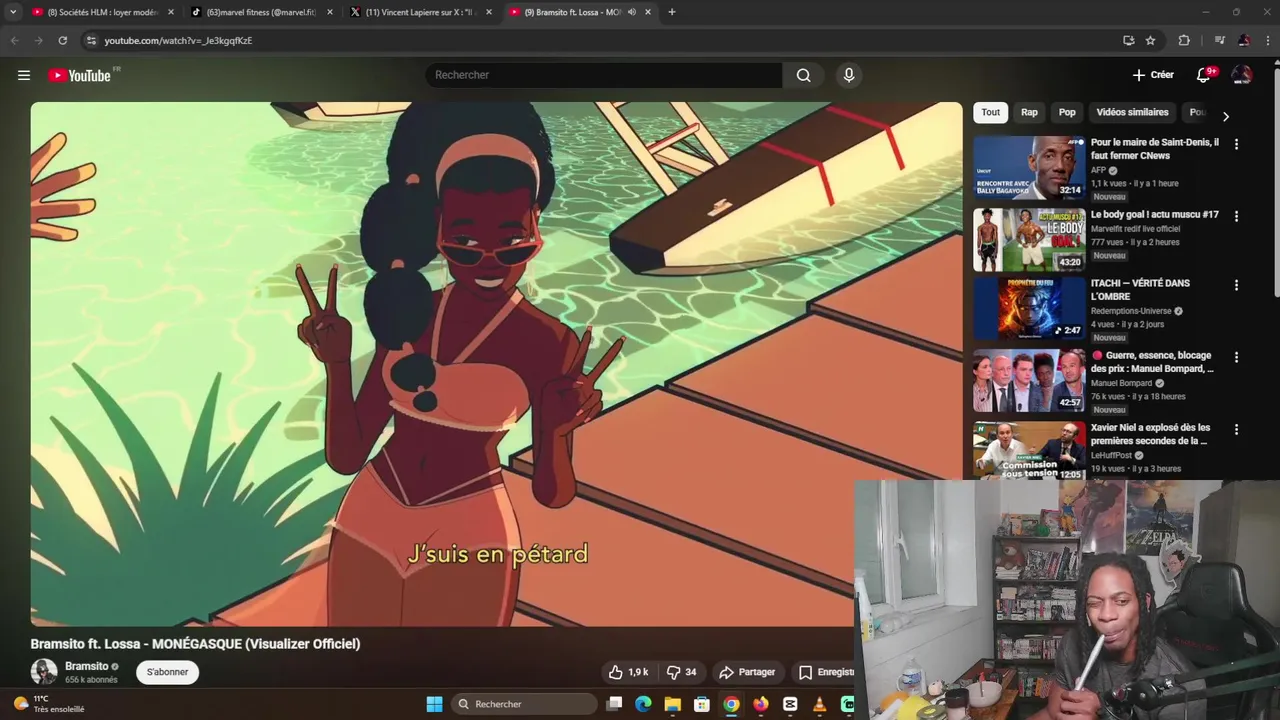
Task: Open the YouTube hamburger guide menu
Action: click(24, 75)
